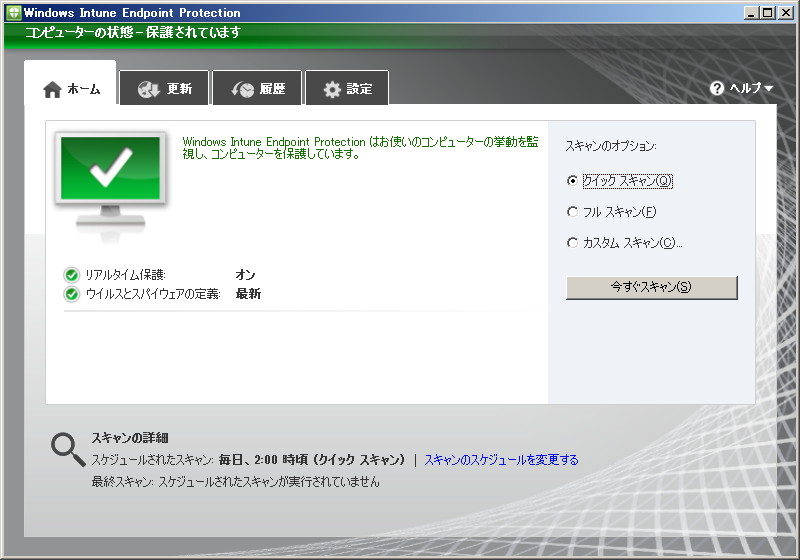Image resolution: width=800 pixels, height=560 pixels.
Task: Go to the 設定 tab
Action: [x=347, y=89]
